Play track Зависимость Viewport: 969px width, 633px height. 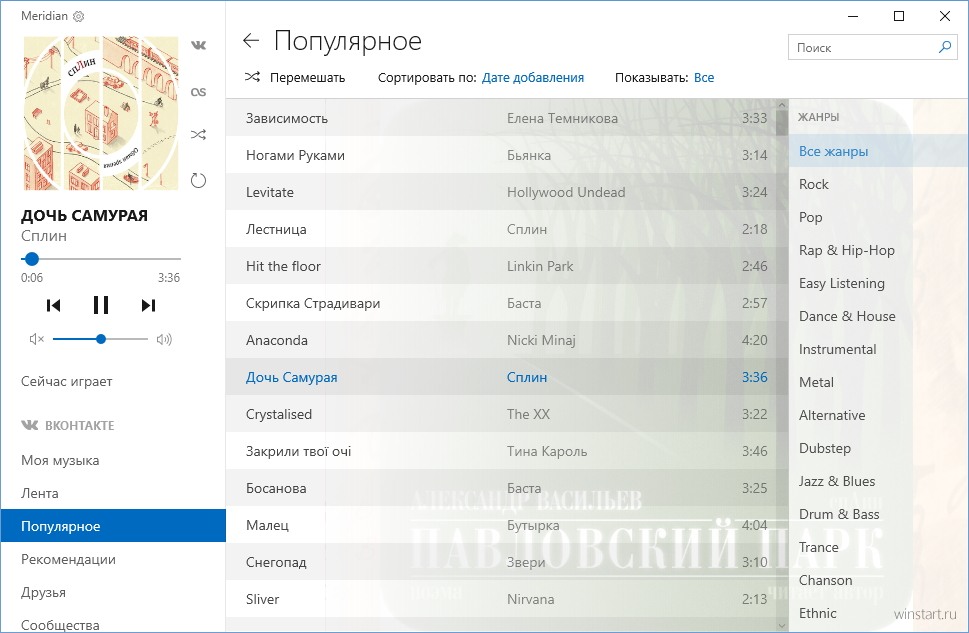502,118
